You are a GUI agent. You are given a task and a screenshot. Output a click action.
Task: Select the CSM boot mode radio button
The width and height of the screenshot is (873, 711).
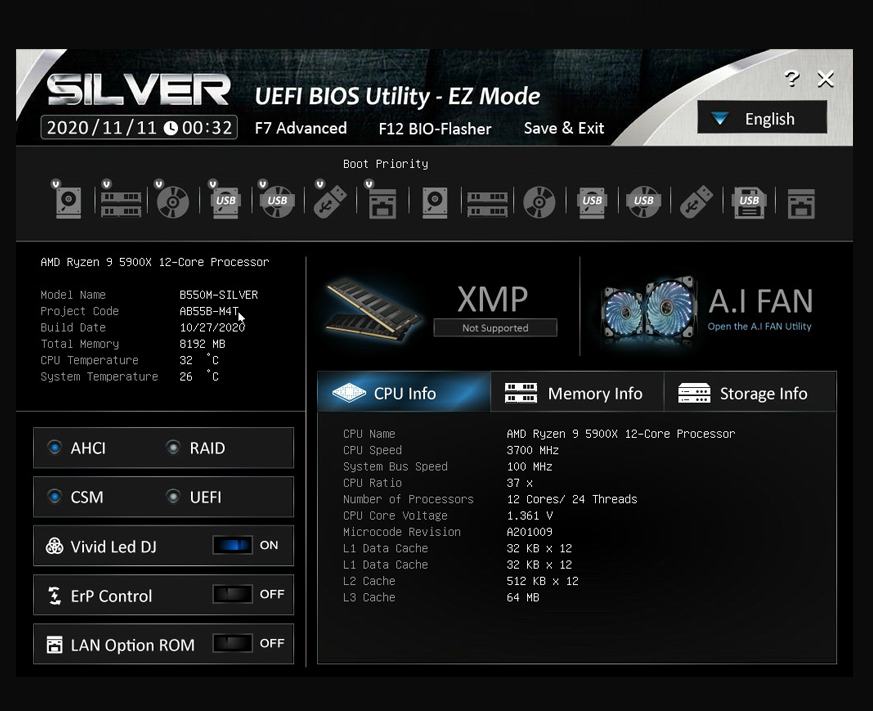click(54, 496)
